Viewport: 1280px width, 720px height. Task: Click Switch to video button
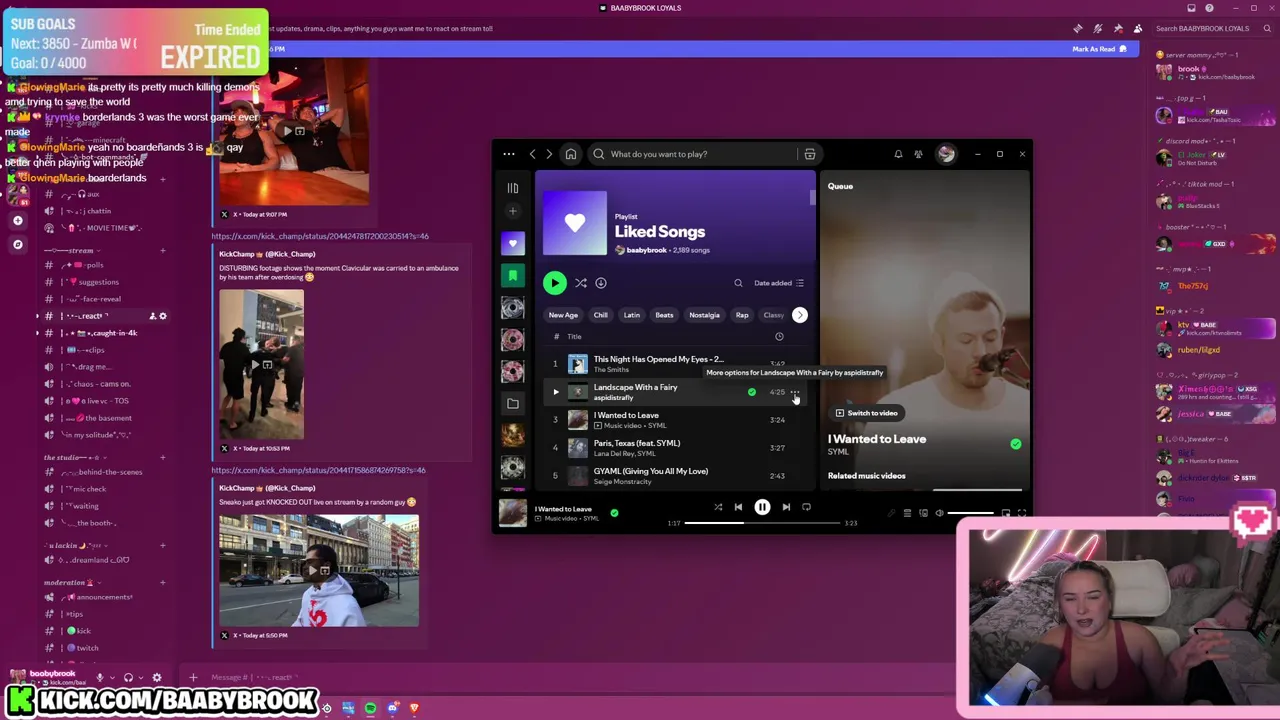[867, 413]
